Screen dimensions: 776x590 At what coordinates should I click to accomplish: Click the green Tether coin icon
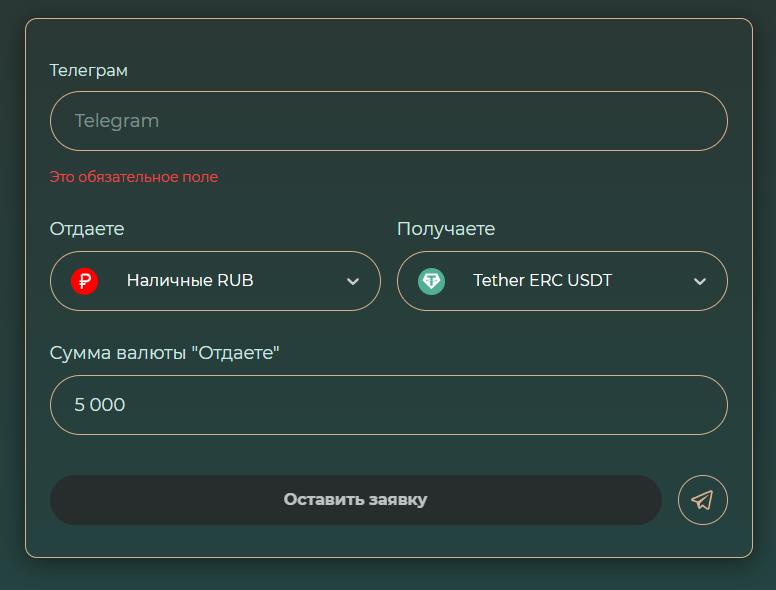pos(431,281)
